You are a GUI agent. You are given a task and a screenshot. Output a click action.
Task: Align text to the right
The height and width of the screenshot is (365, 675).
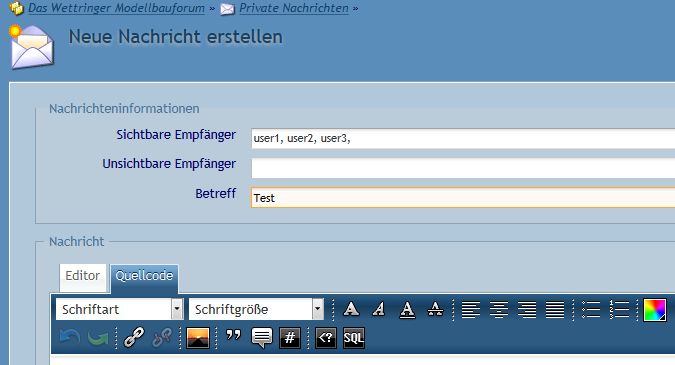[527, 309]
